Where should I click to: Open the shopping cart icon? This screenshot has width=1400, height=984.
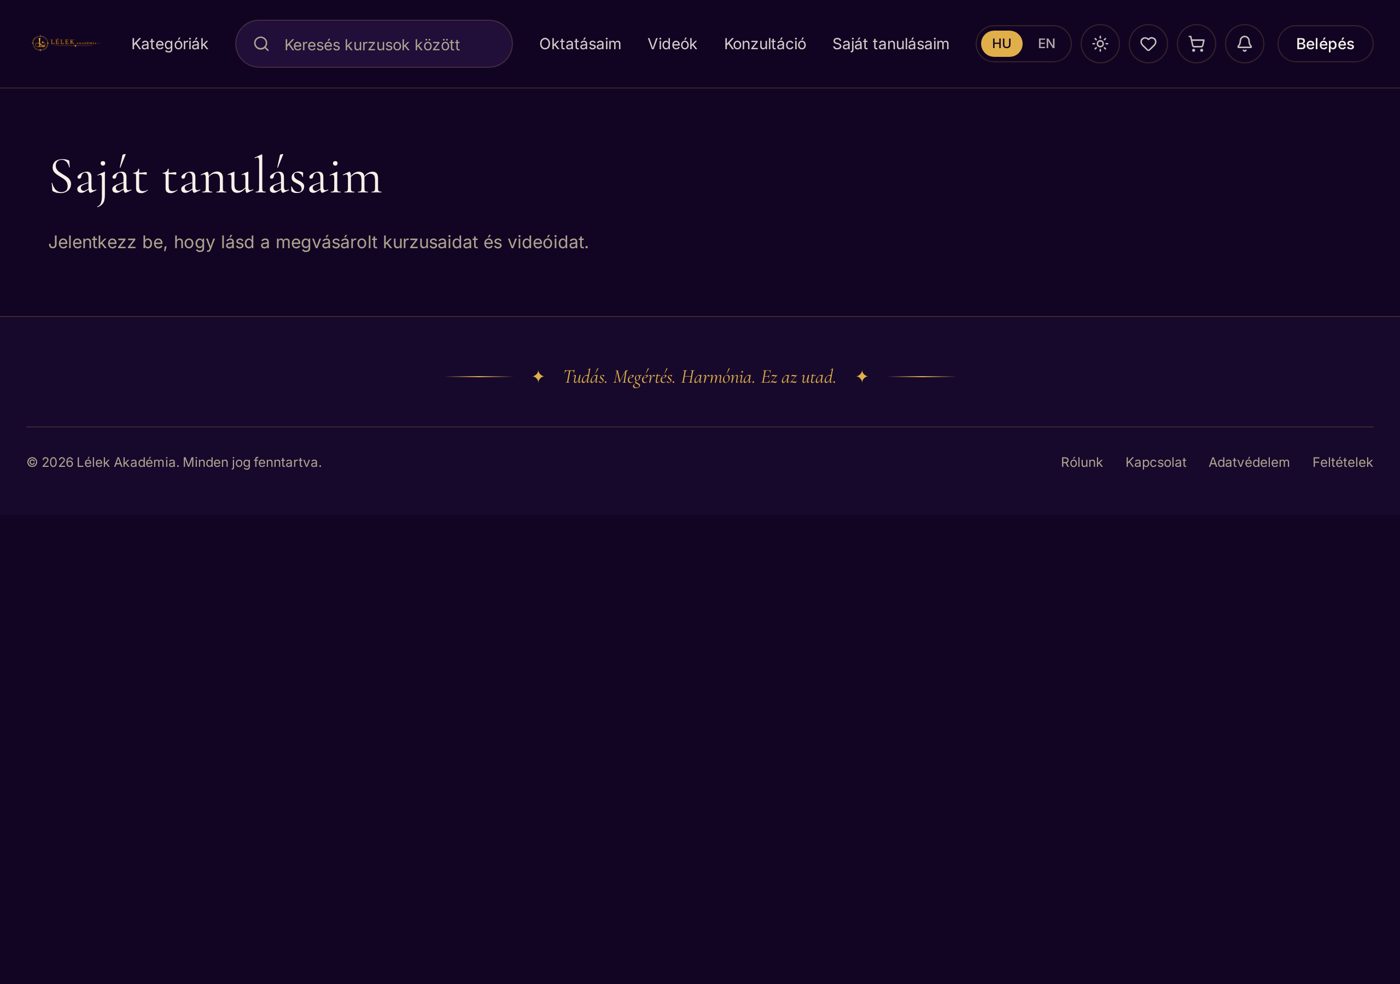(x=1196, y=44)
